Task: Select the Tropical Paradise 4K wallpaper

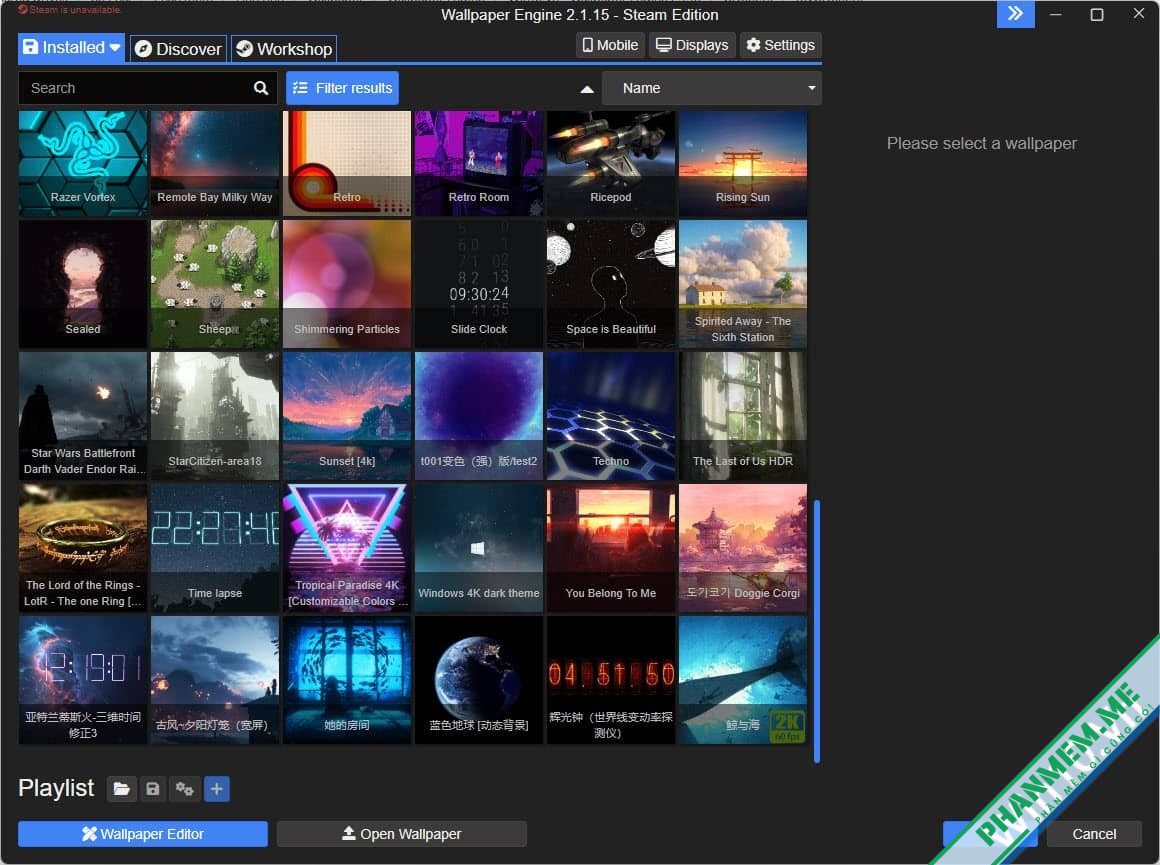Action: 347,548
